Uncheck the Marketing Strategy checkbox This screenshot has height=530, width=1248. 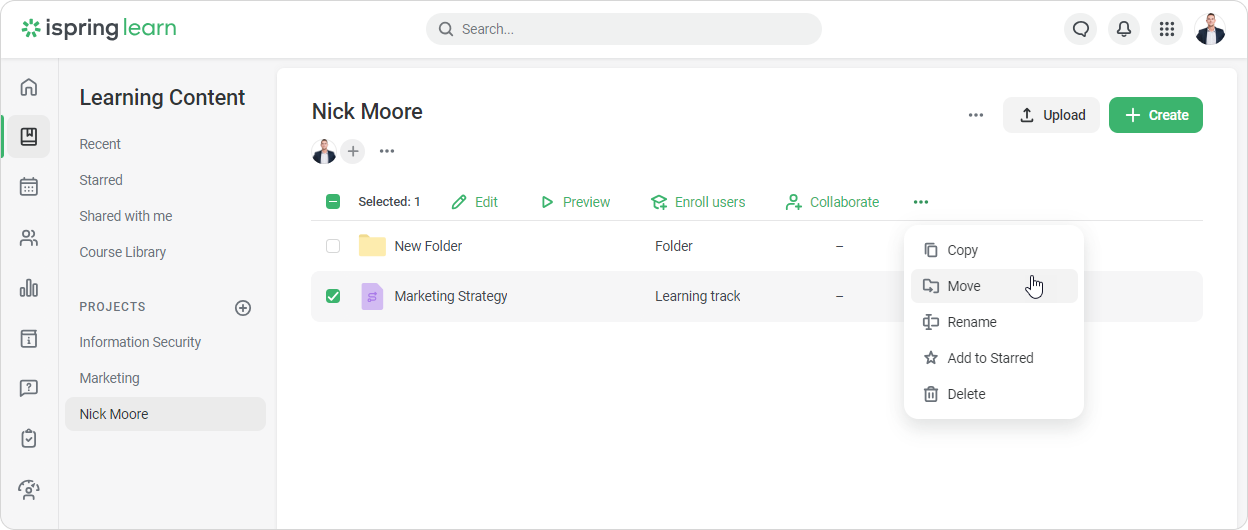[333, 296]
